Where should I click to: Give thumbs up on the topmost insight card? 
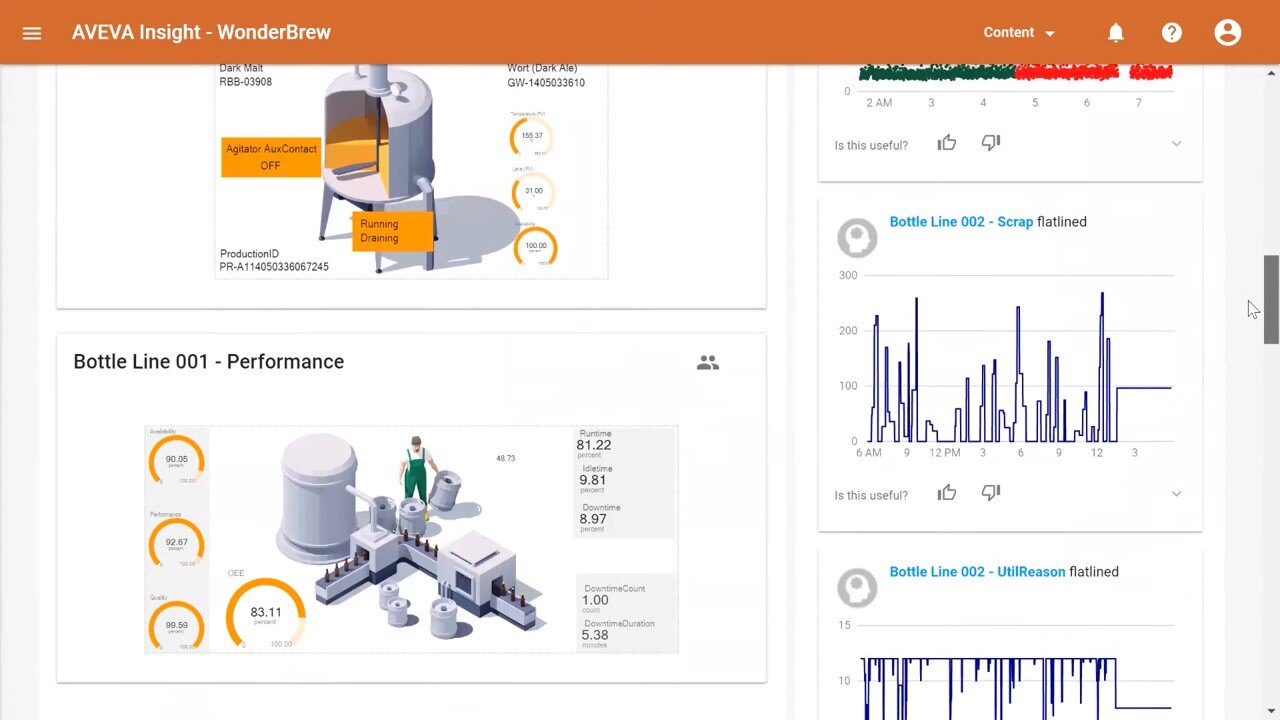pos(946,142)
